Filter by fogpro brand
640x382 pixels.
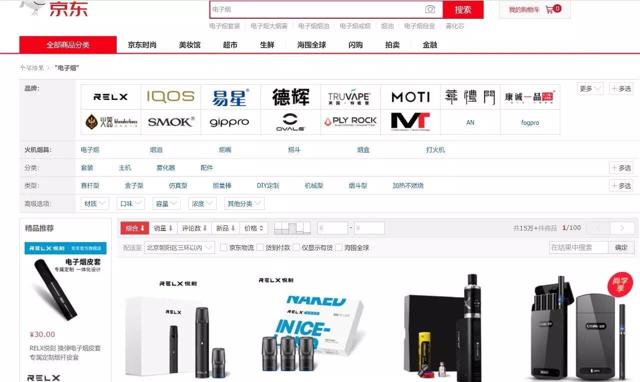pos(530,122)
